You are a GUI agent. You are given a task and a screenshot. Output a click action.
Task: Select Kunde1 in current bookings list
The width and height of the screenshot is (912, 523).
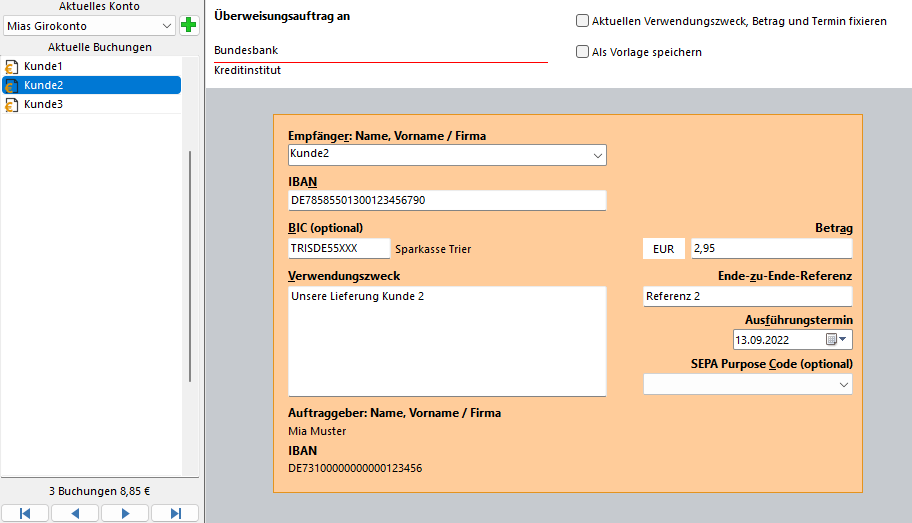click(x=92, y=66)
